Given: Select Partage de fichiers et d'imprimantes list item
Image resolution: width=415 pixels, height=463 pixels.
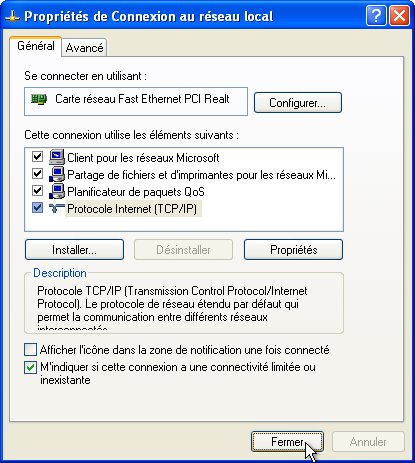Looking at the screenshot, I should point(201,175).
